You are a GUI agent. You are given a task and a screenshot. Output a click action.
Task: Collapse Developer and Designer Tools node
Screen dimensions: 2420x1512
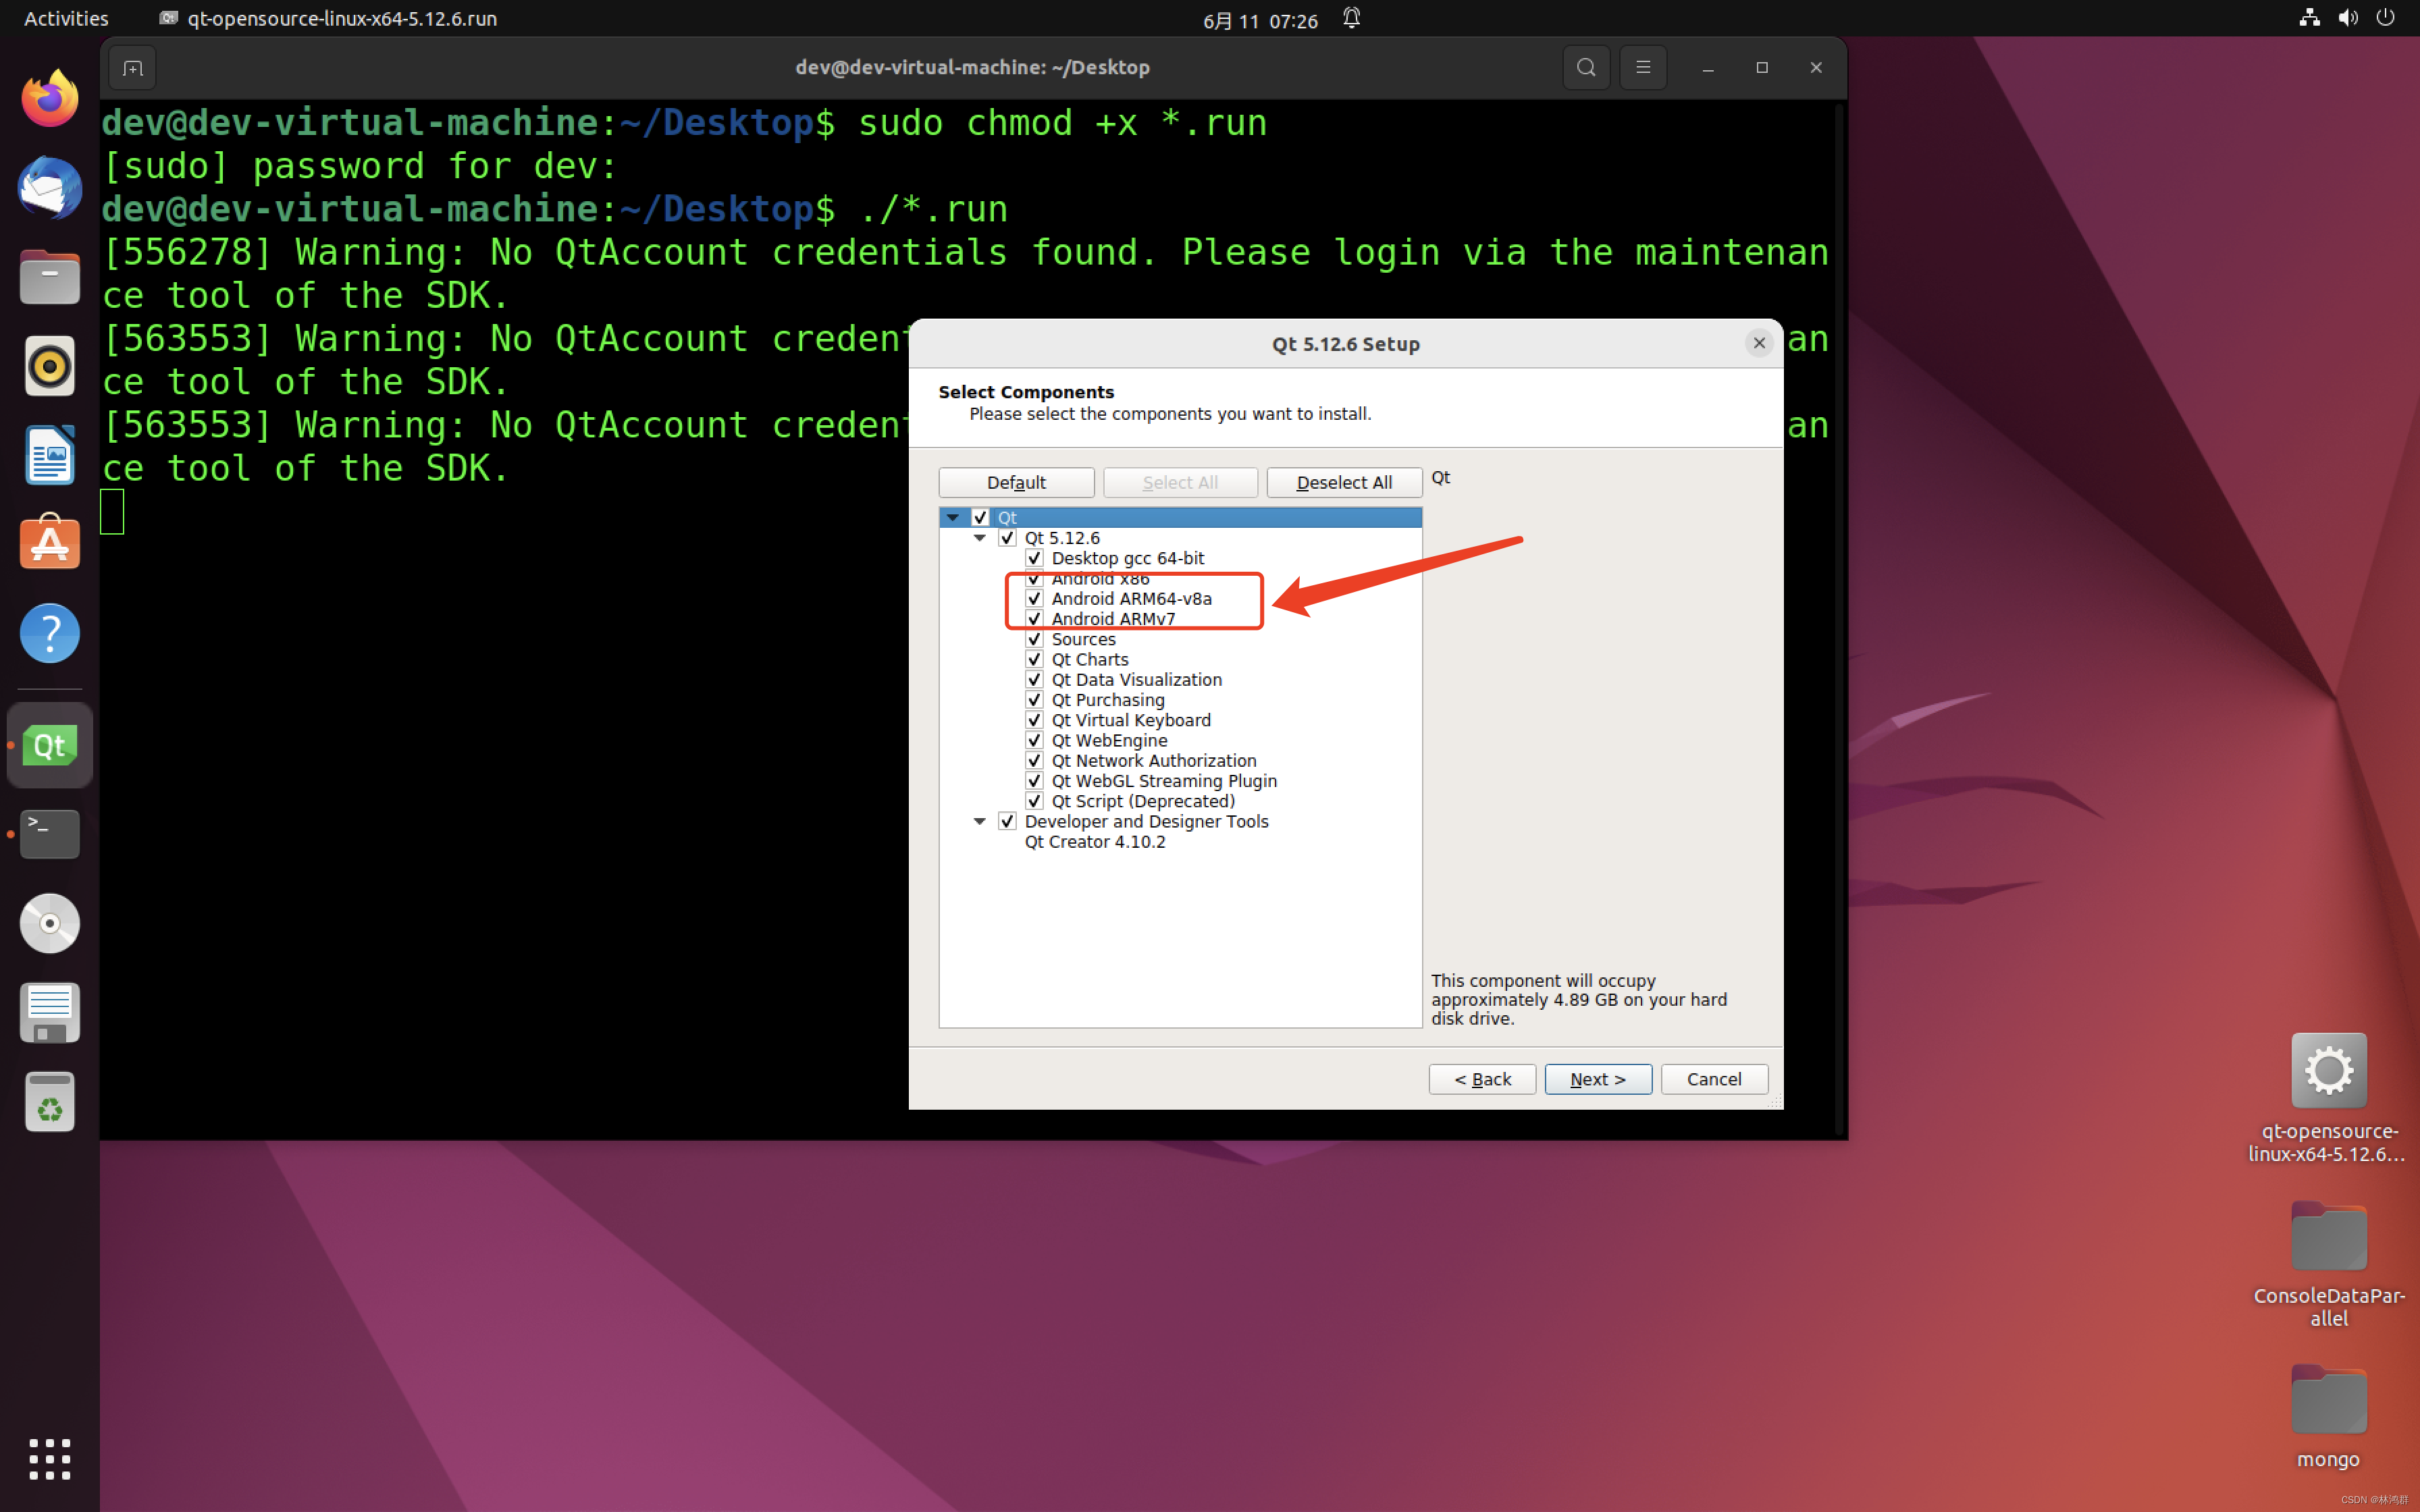[x=980, y=821]
